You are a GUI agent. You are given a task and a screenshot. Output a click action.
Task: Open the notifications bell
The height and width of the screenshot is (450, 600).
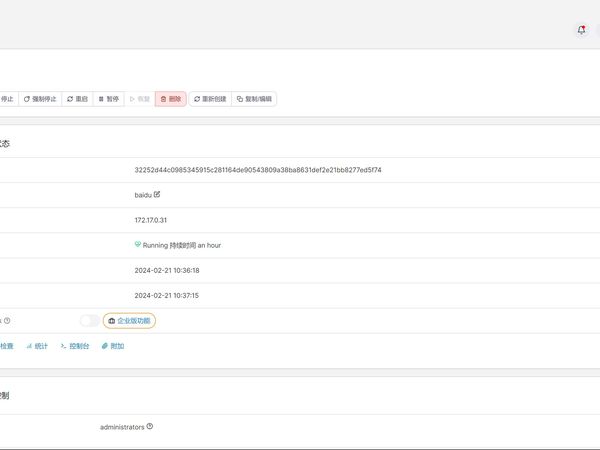[582, 30]
